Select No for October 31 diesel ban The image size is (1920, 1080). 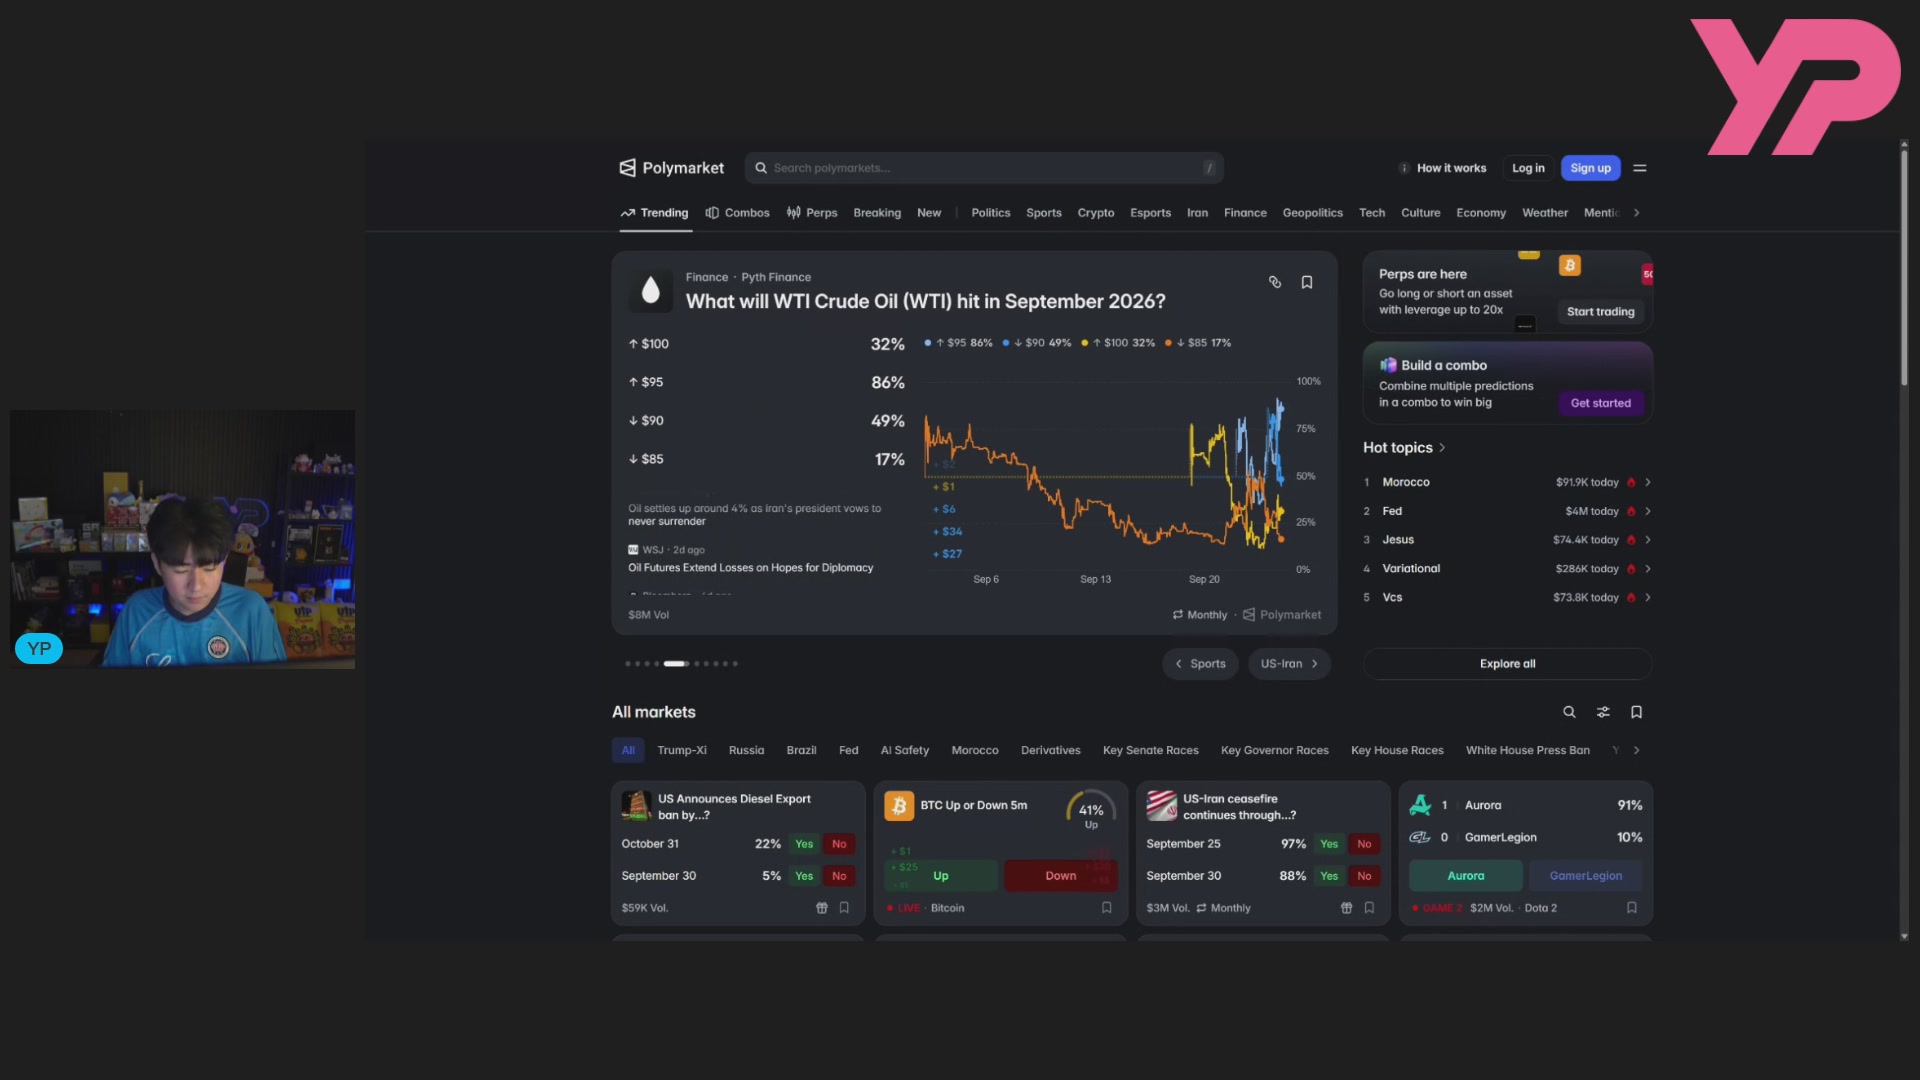tap(839, 844)
